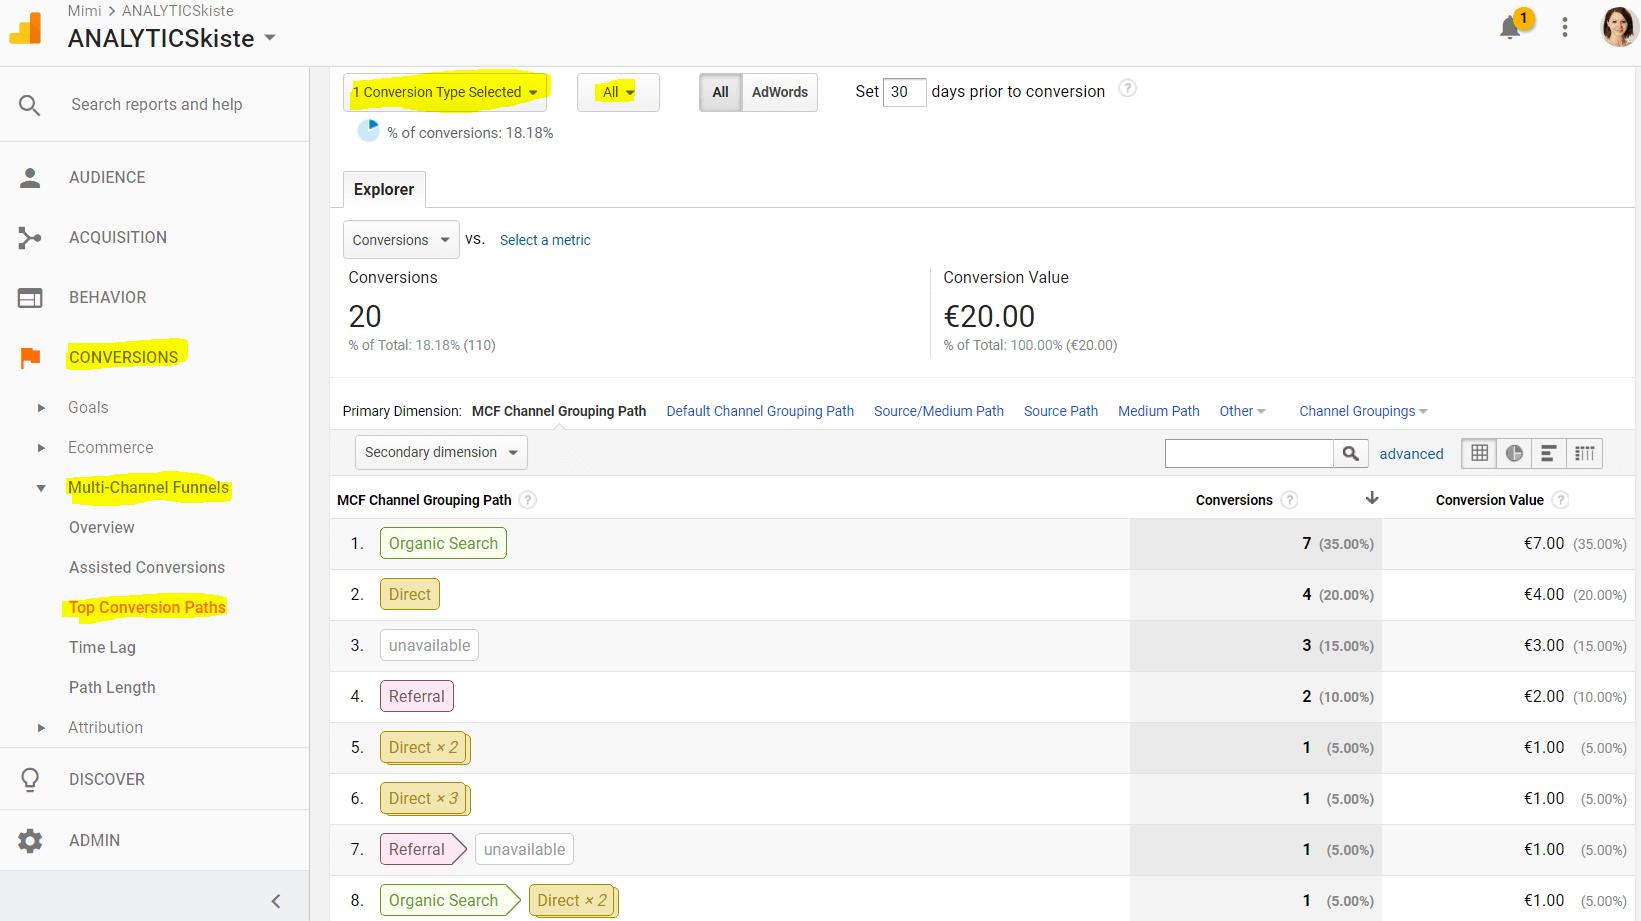Expand the Goals section in sidebar

tap(42, 408)
